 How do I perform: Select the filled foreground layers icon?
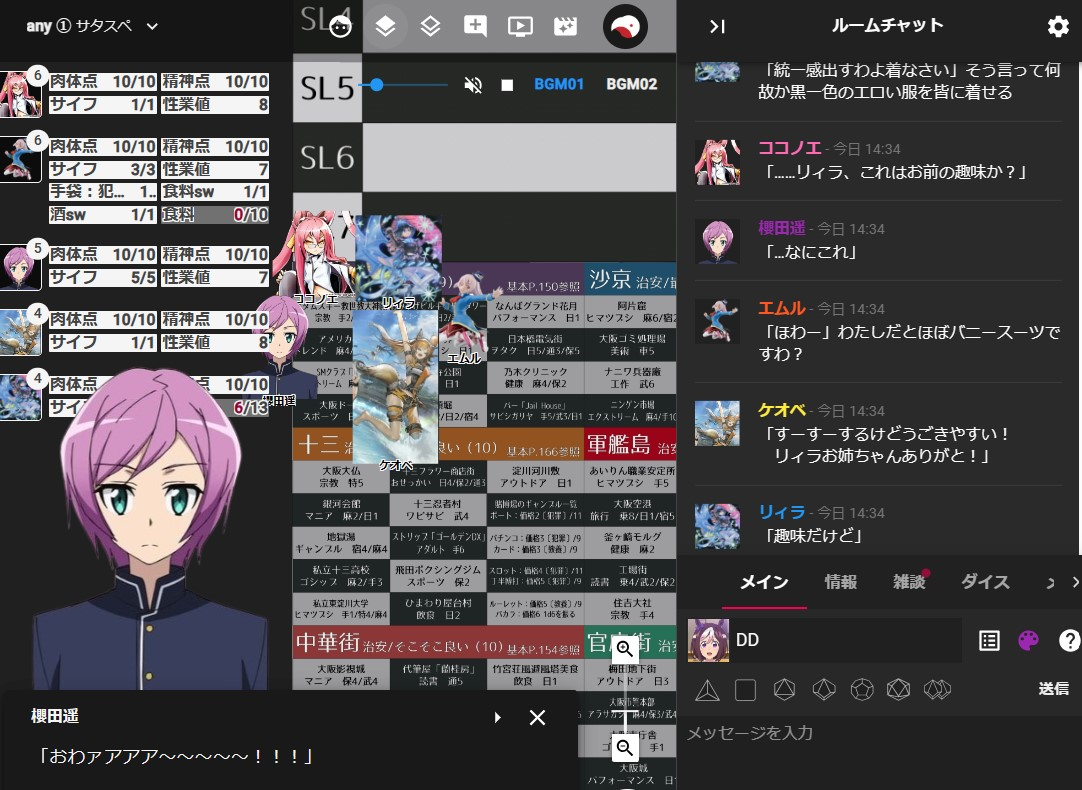[x=385, y=26]
